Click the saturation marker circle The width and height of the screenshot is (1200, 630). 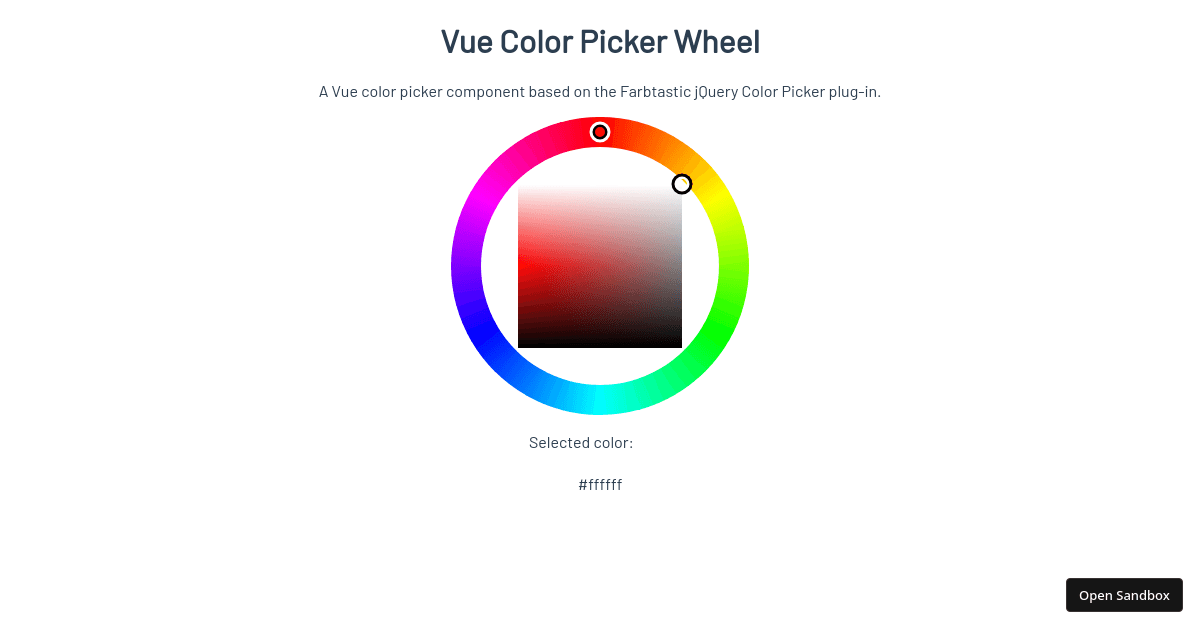(682, 184)
